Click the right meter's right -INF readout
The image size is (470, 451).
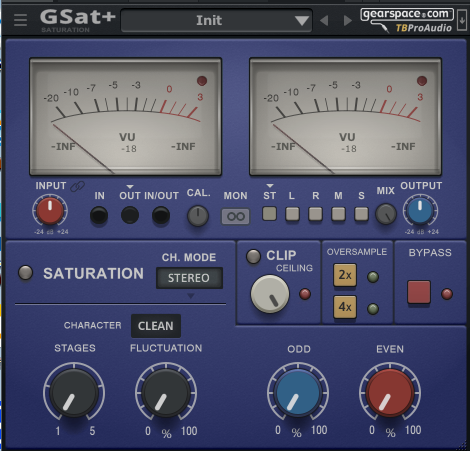[x=403, y=146]
